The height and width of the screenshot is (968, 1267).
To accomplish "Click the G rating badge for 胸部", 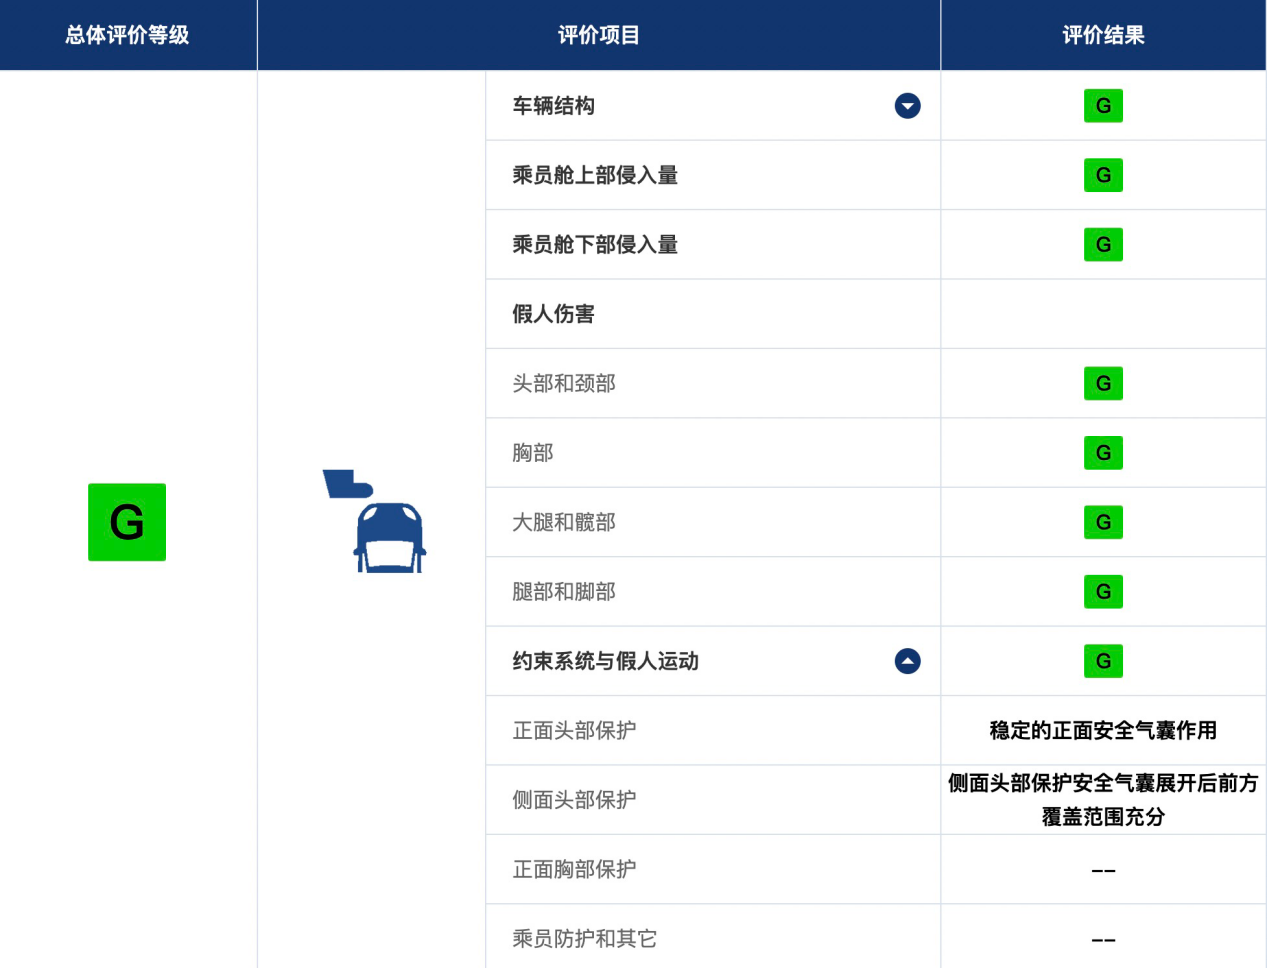I will tap(1103, 453).
